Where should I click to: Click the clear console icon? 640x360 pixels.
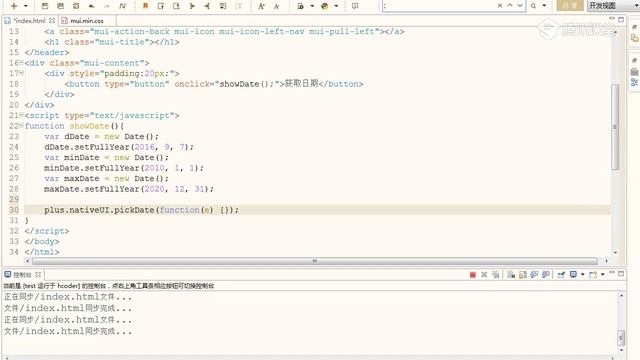511,275
